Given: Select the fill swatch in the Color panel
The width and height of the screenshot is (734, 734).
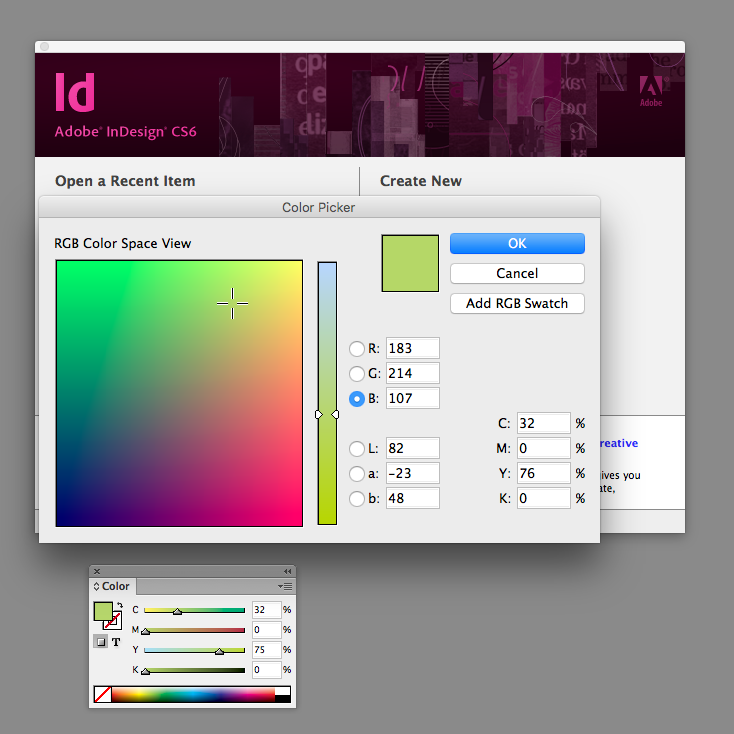Looking at the screenshot, I should click(x=103, y=611).
